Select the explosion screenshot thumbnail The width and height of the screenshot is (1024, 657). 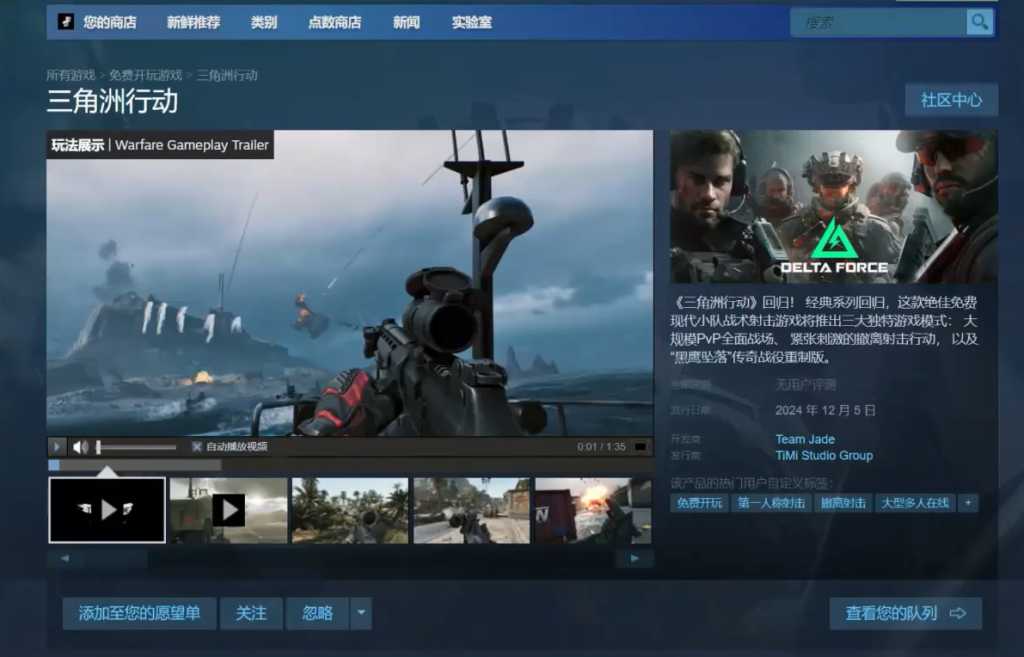click(593, 510)
